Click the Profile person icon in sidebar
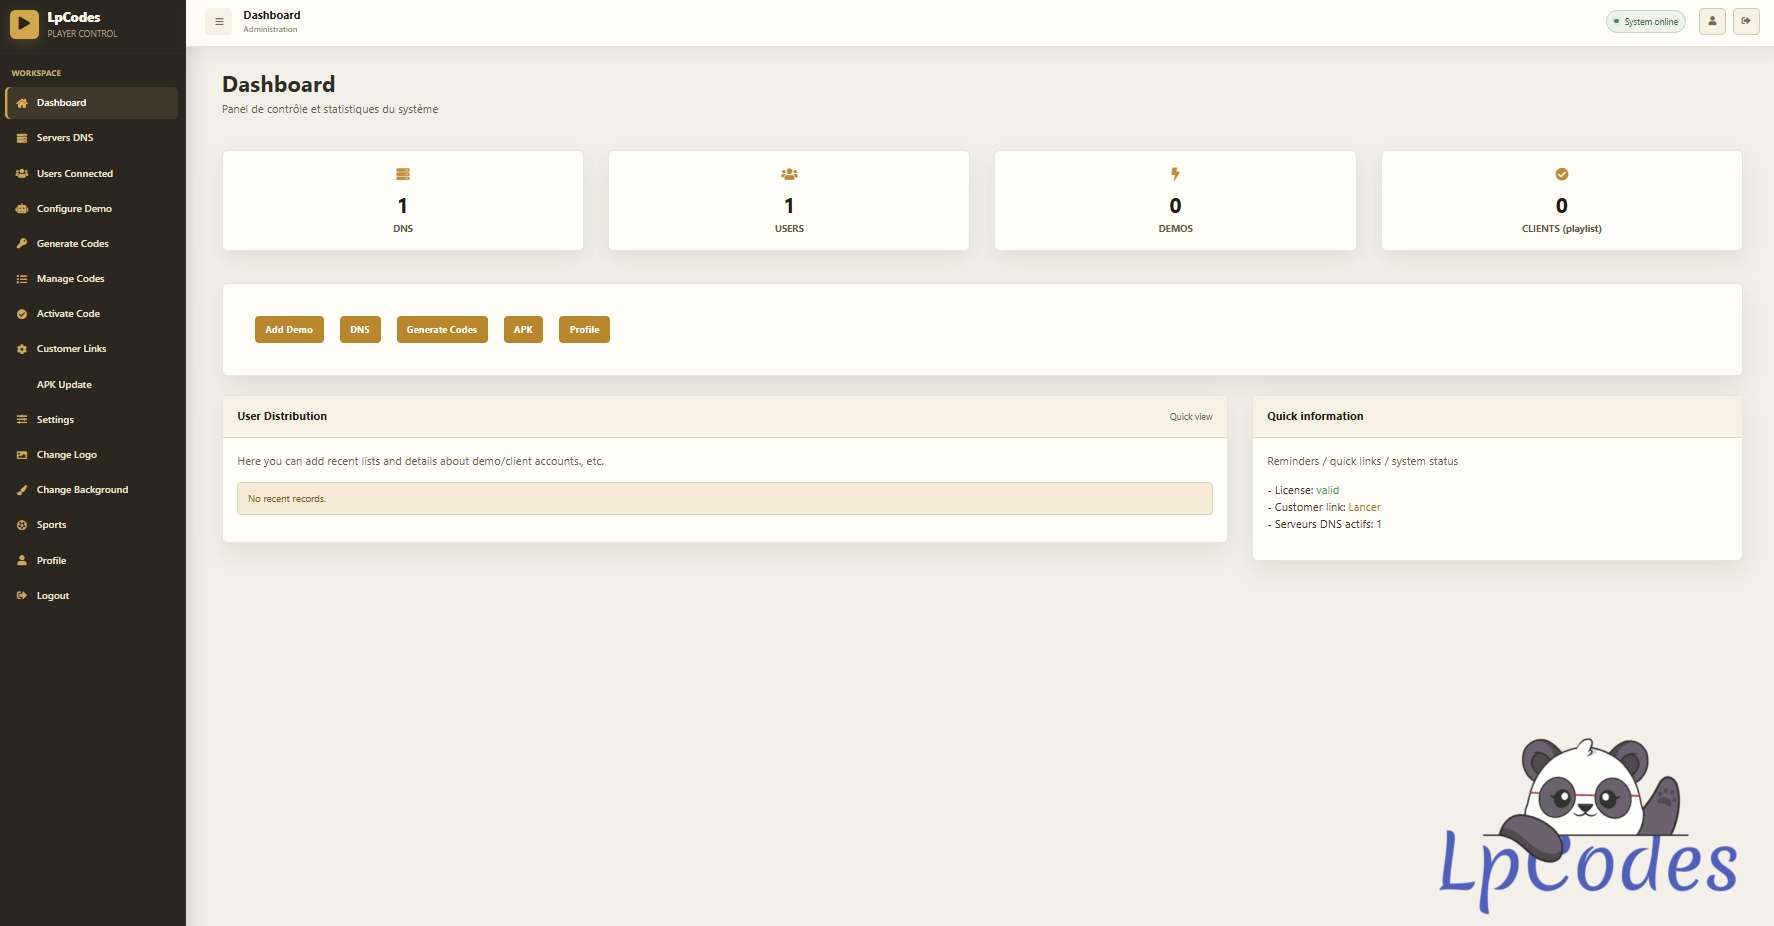The height and width of the screenshot is (926, 1774). 22,561
